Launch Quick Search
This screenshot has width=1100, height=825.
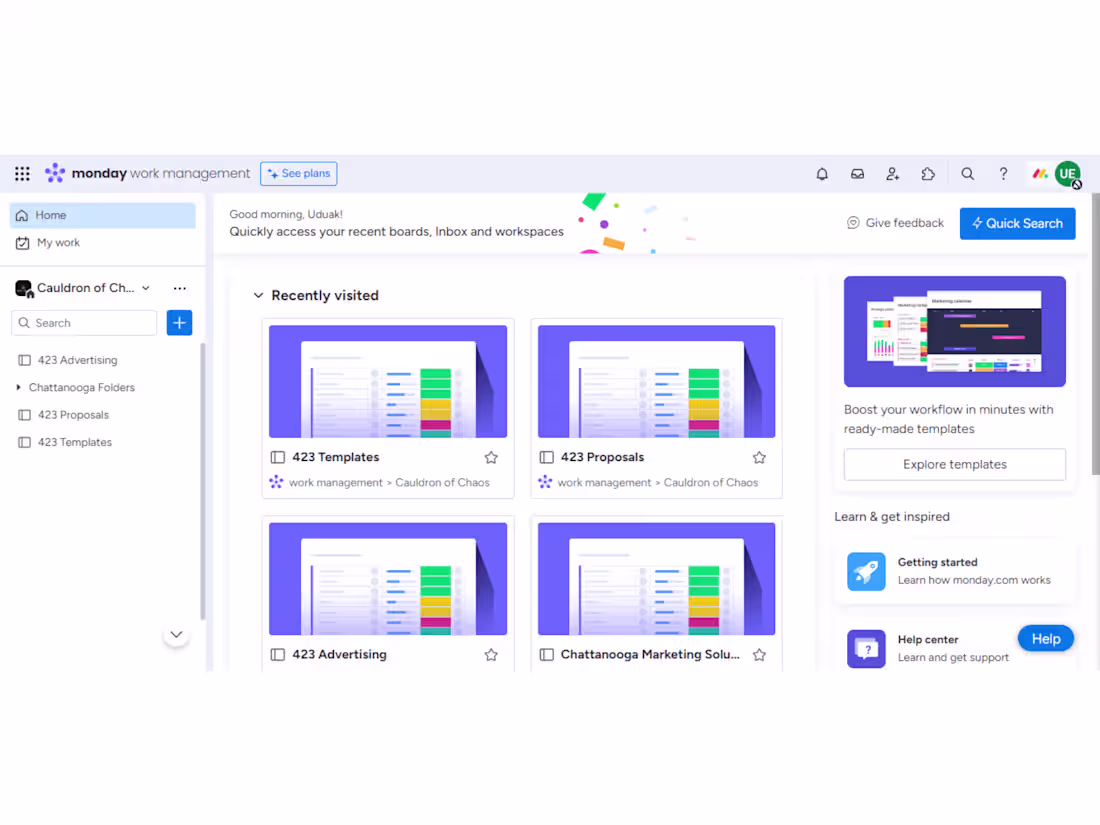click(x=1017, y=223)
